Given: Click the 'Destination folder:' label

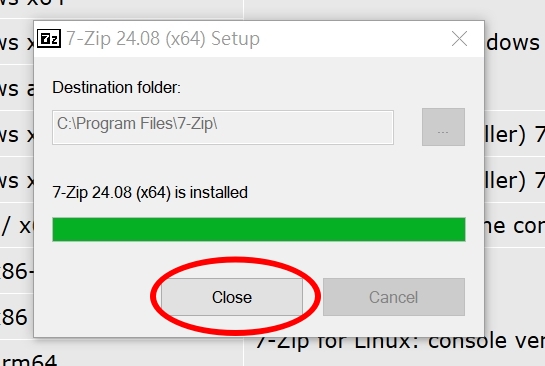Looking at the screenshot, I should 116,87.
